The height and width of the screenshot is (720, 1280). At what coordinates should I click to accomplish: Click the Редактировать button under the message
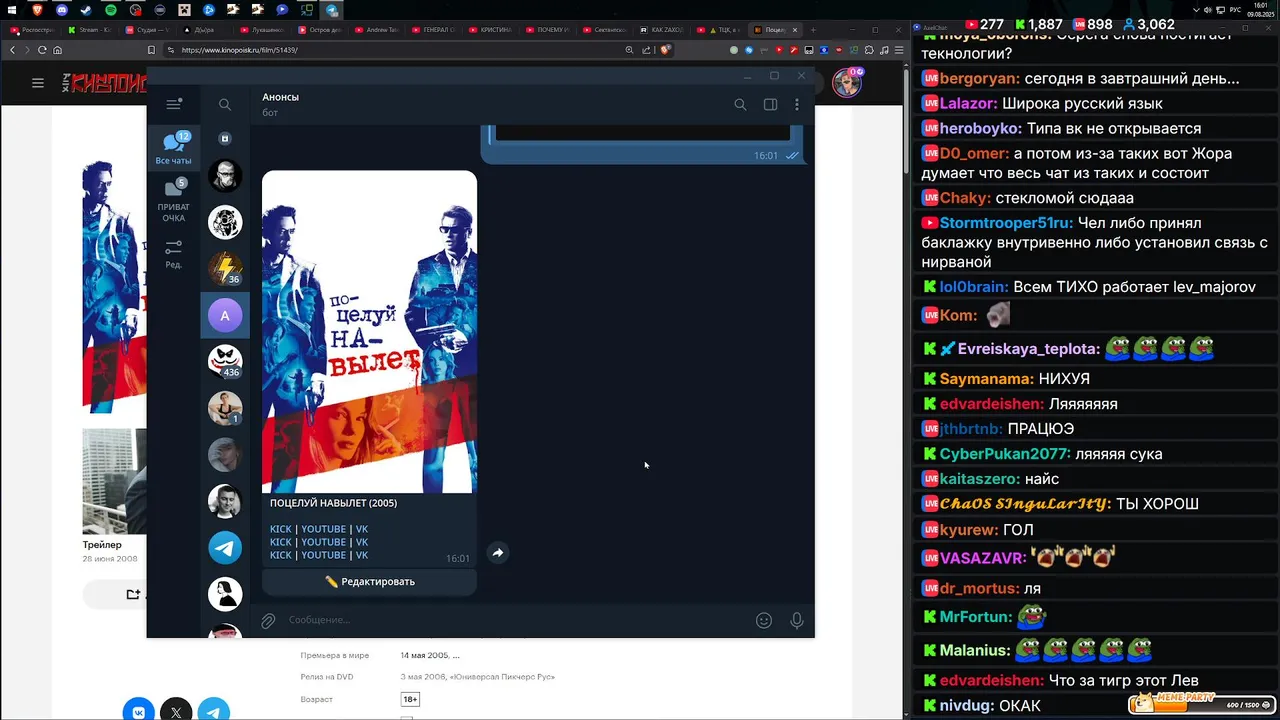[x=369, y=581]
